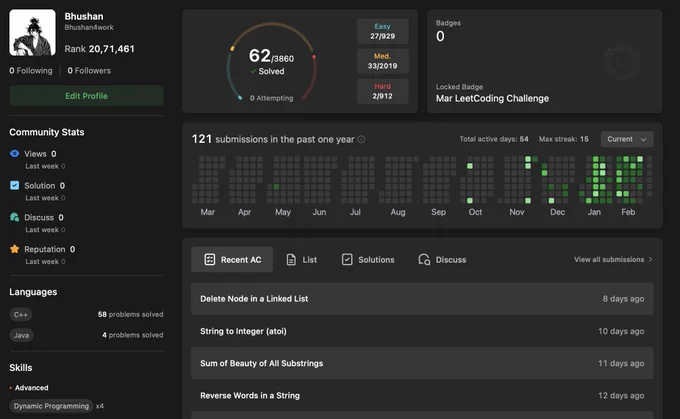Open Reverse Words in a String

coord(422,395)
